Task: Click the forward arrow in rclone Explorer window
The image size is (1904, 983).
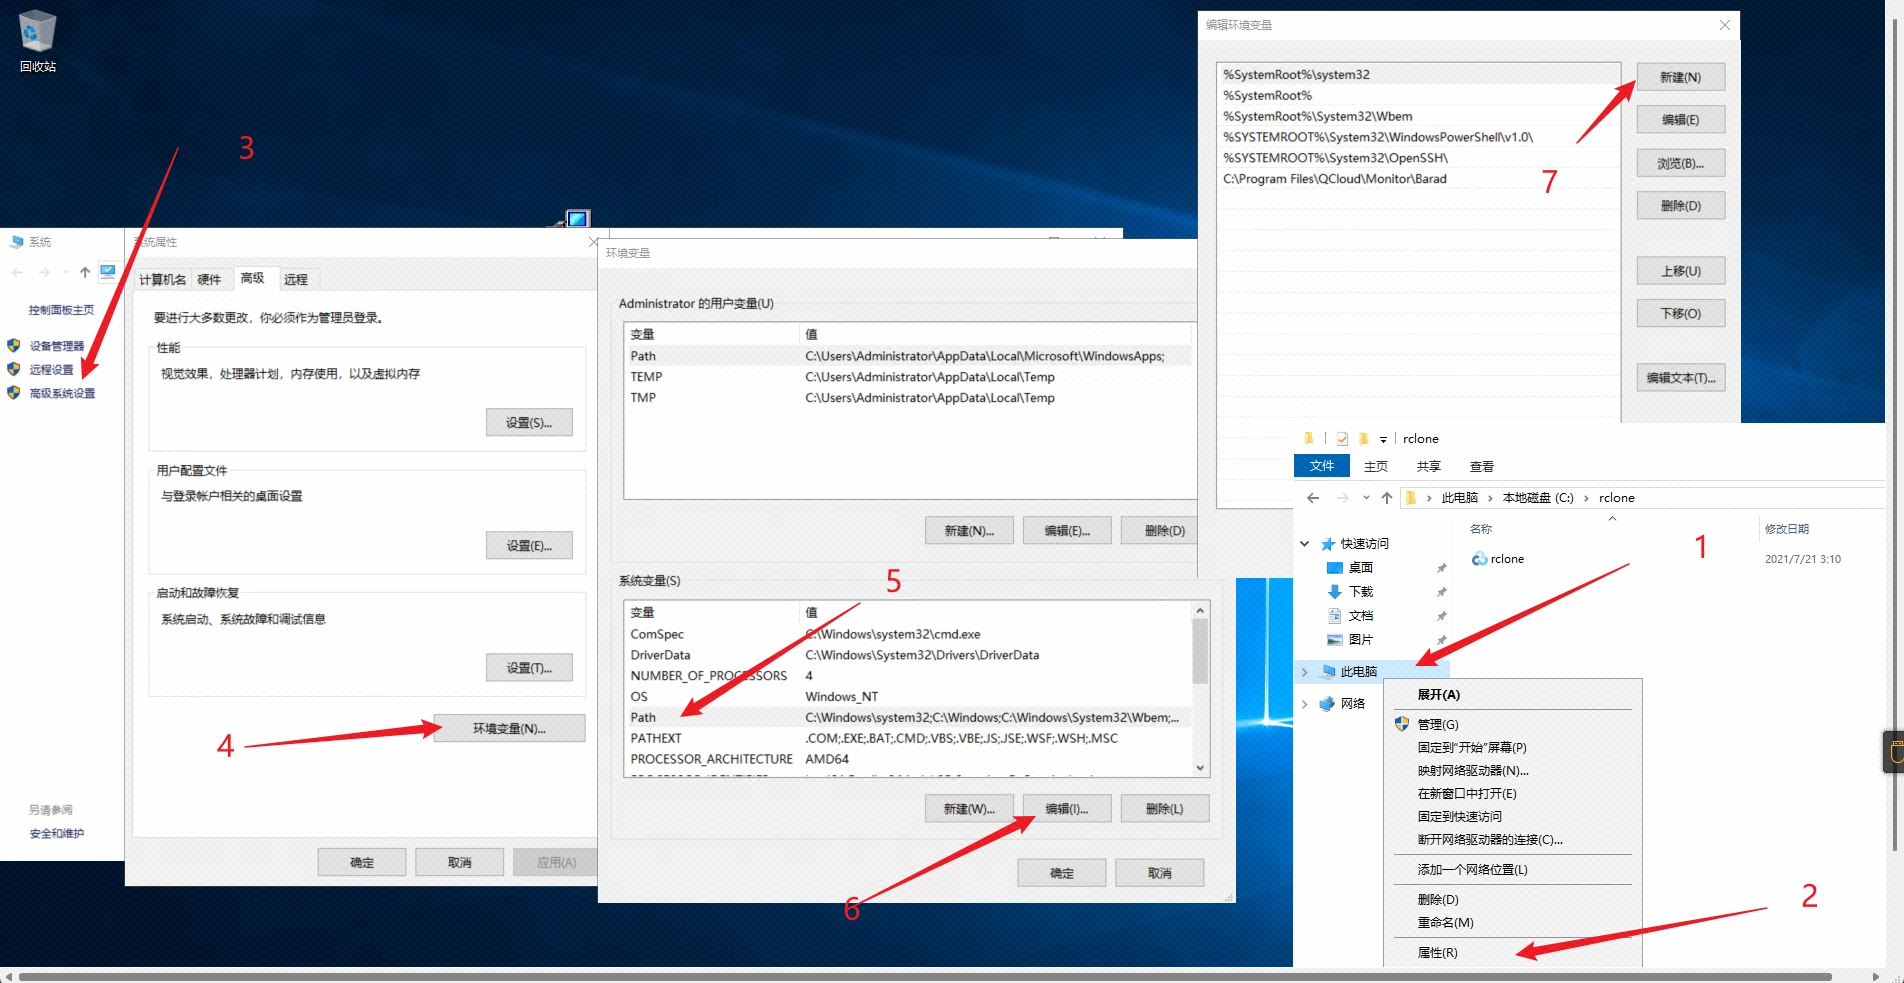Action: click(1342, 498)
